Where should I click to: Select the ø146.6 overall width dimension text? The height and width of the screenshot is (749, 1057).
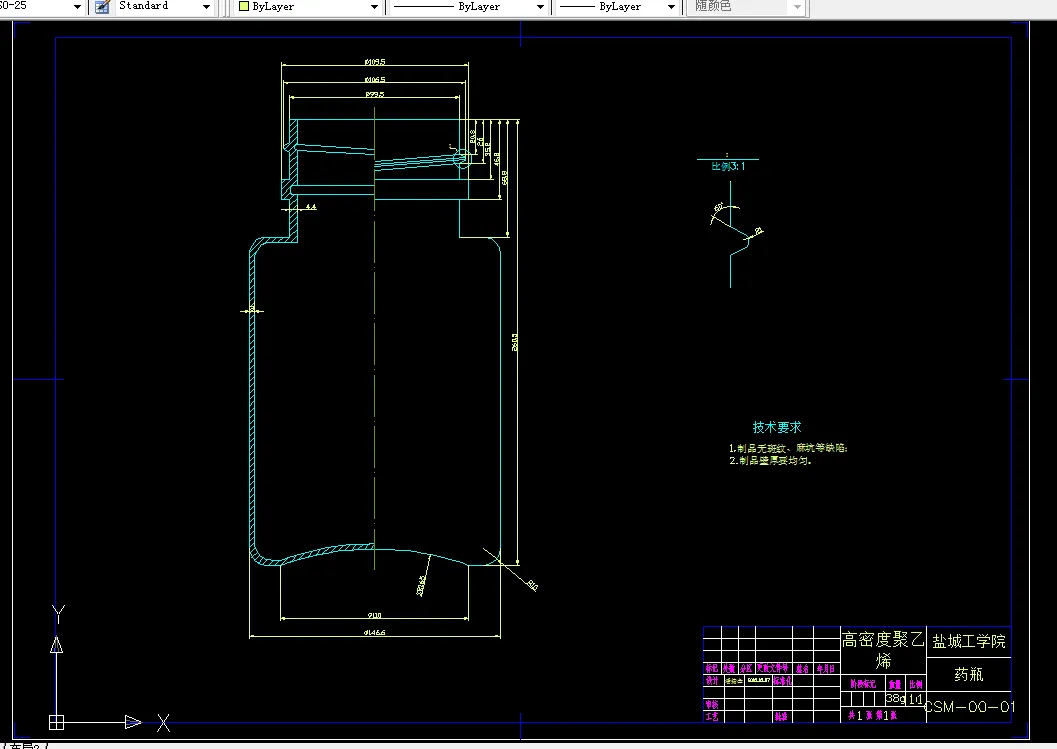(x=375, y=632)
